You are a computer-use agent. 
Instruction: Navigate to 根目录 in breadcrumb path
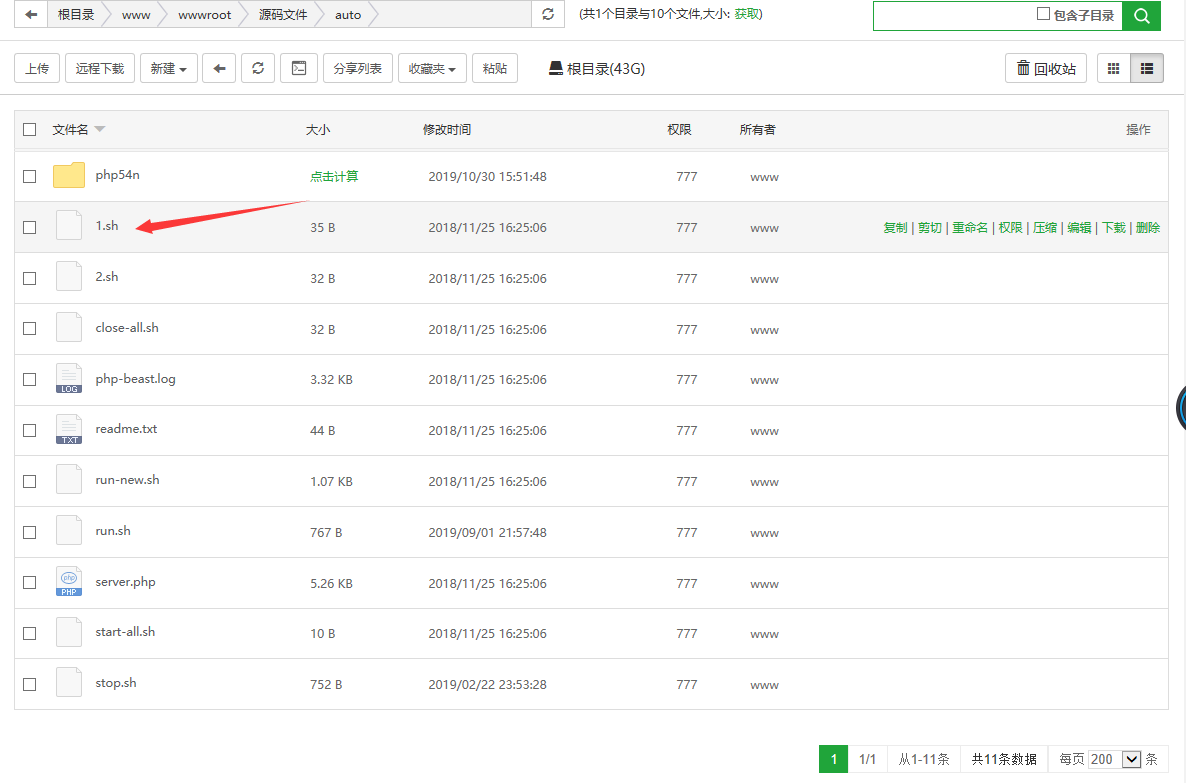pyautogui.click(x=75, y=15)
